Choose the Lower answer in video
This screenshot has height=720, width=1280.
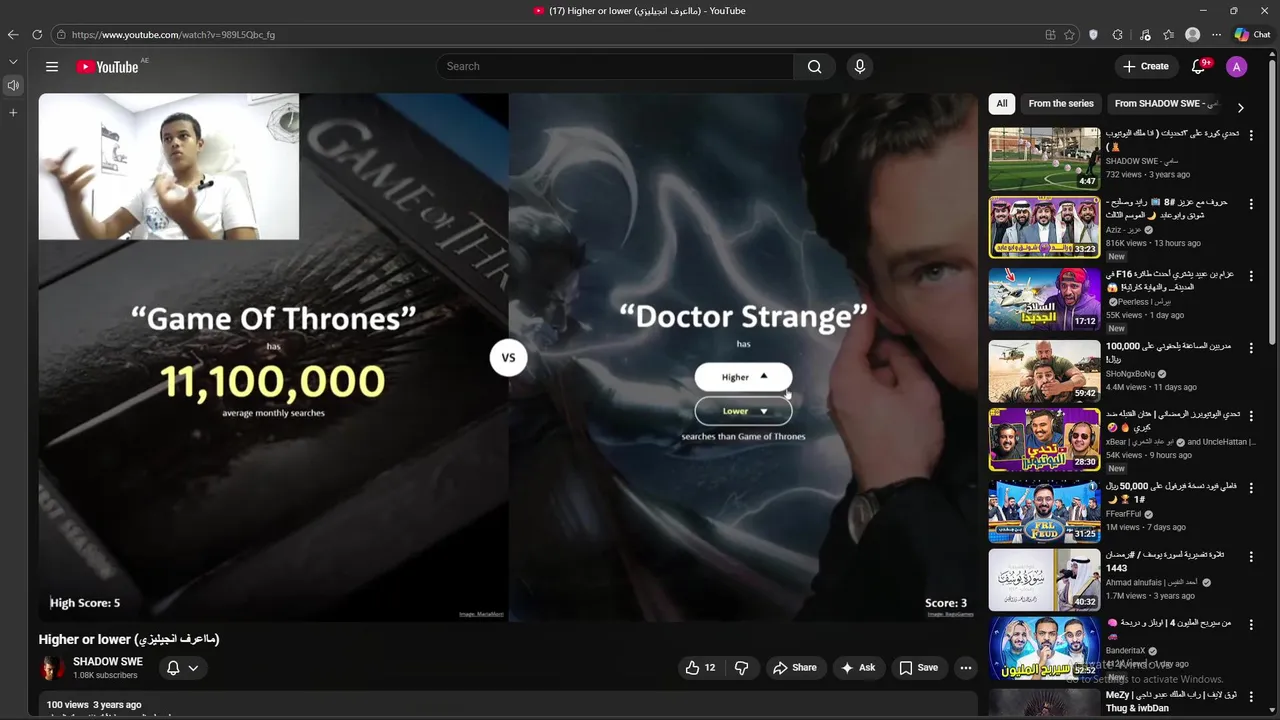(x=743, y=411)
